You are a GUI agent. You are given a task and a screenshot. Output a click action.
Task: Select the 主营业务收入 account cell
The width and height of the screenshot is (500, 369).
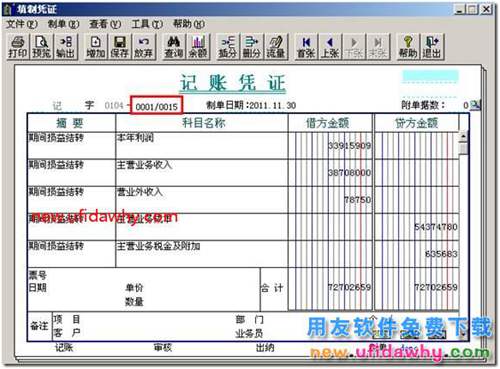[202, 173]
